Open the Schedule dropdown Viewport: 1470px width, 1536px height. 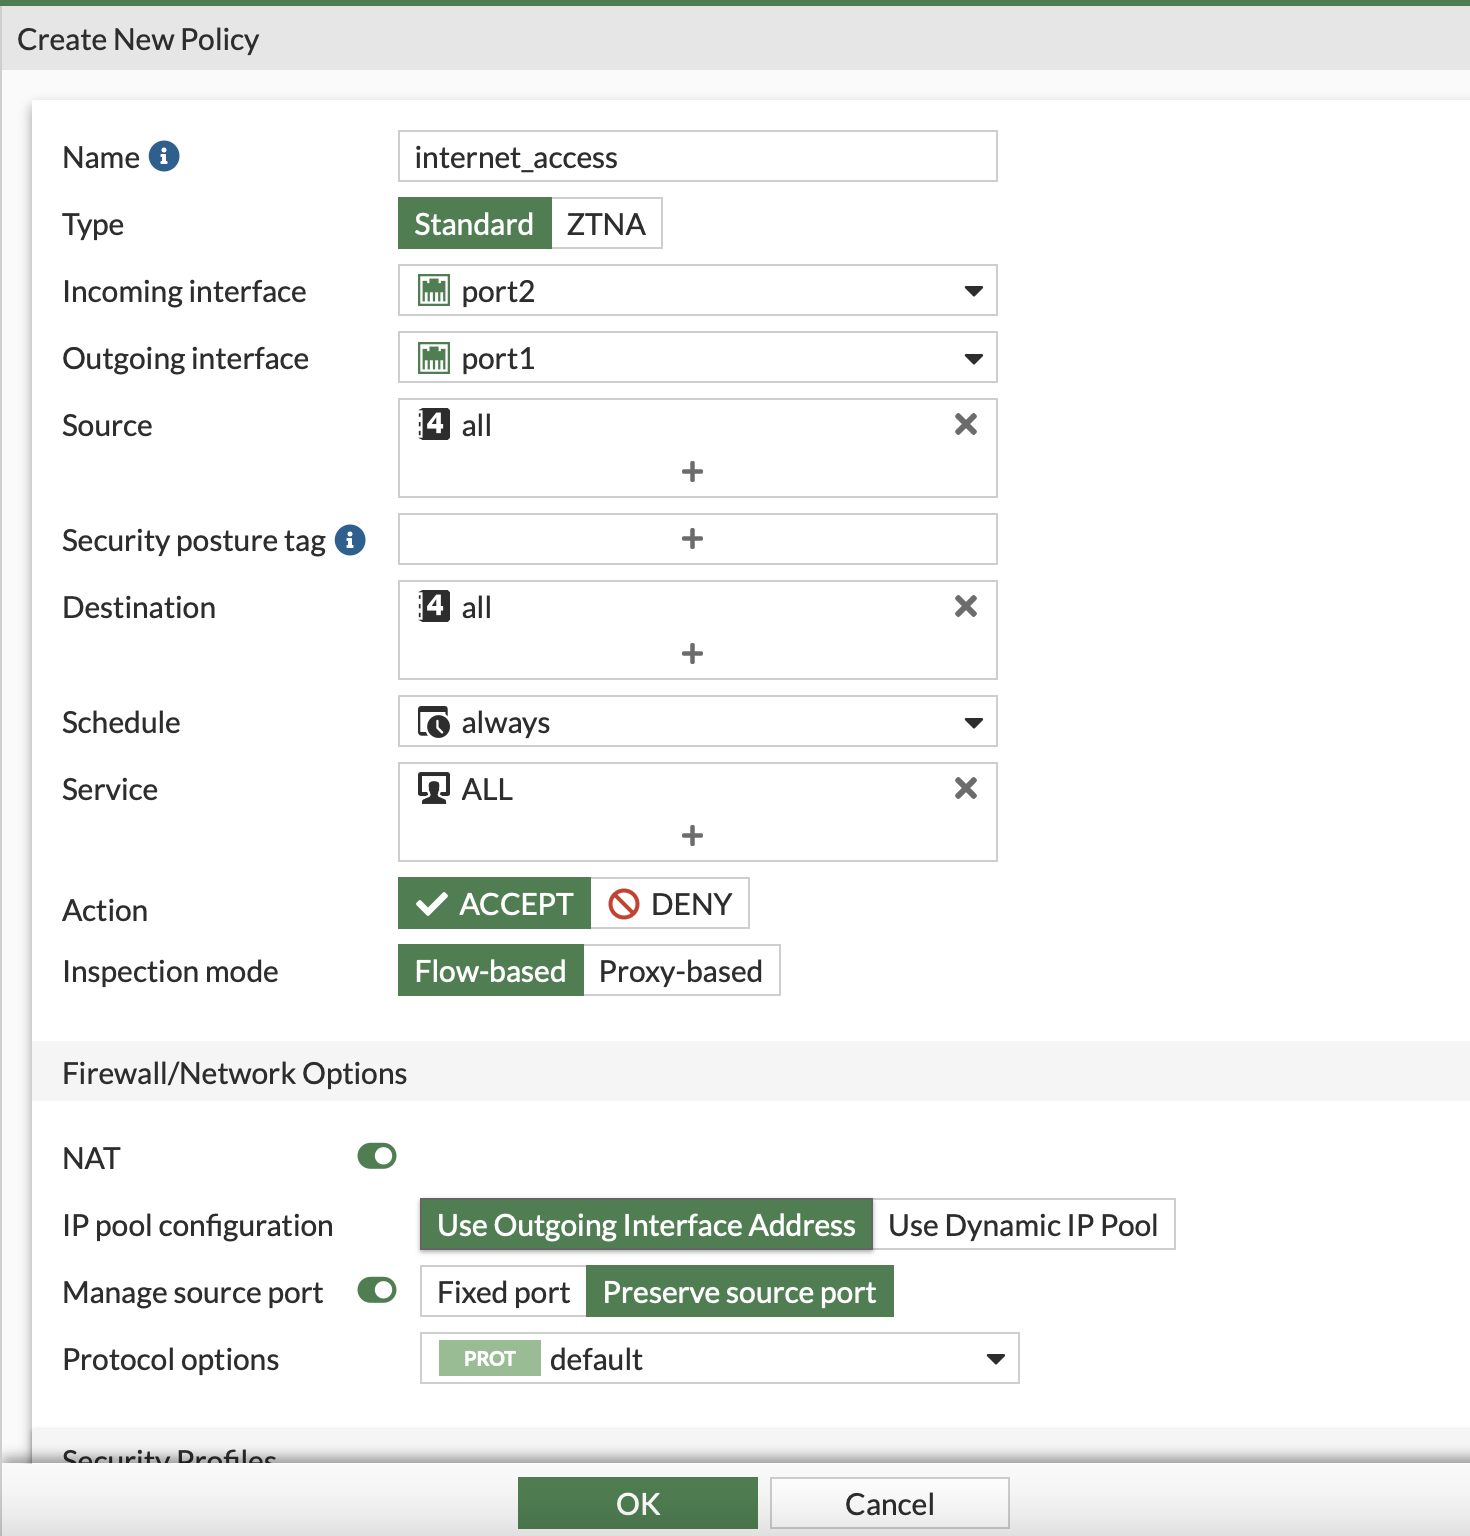[x=698, y=721]
